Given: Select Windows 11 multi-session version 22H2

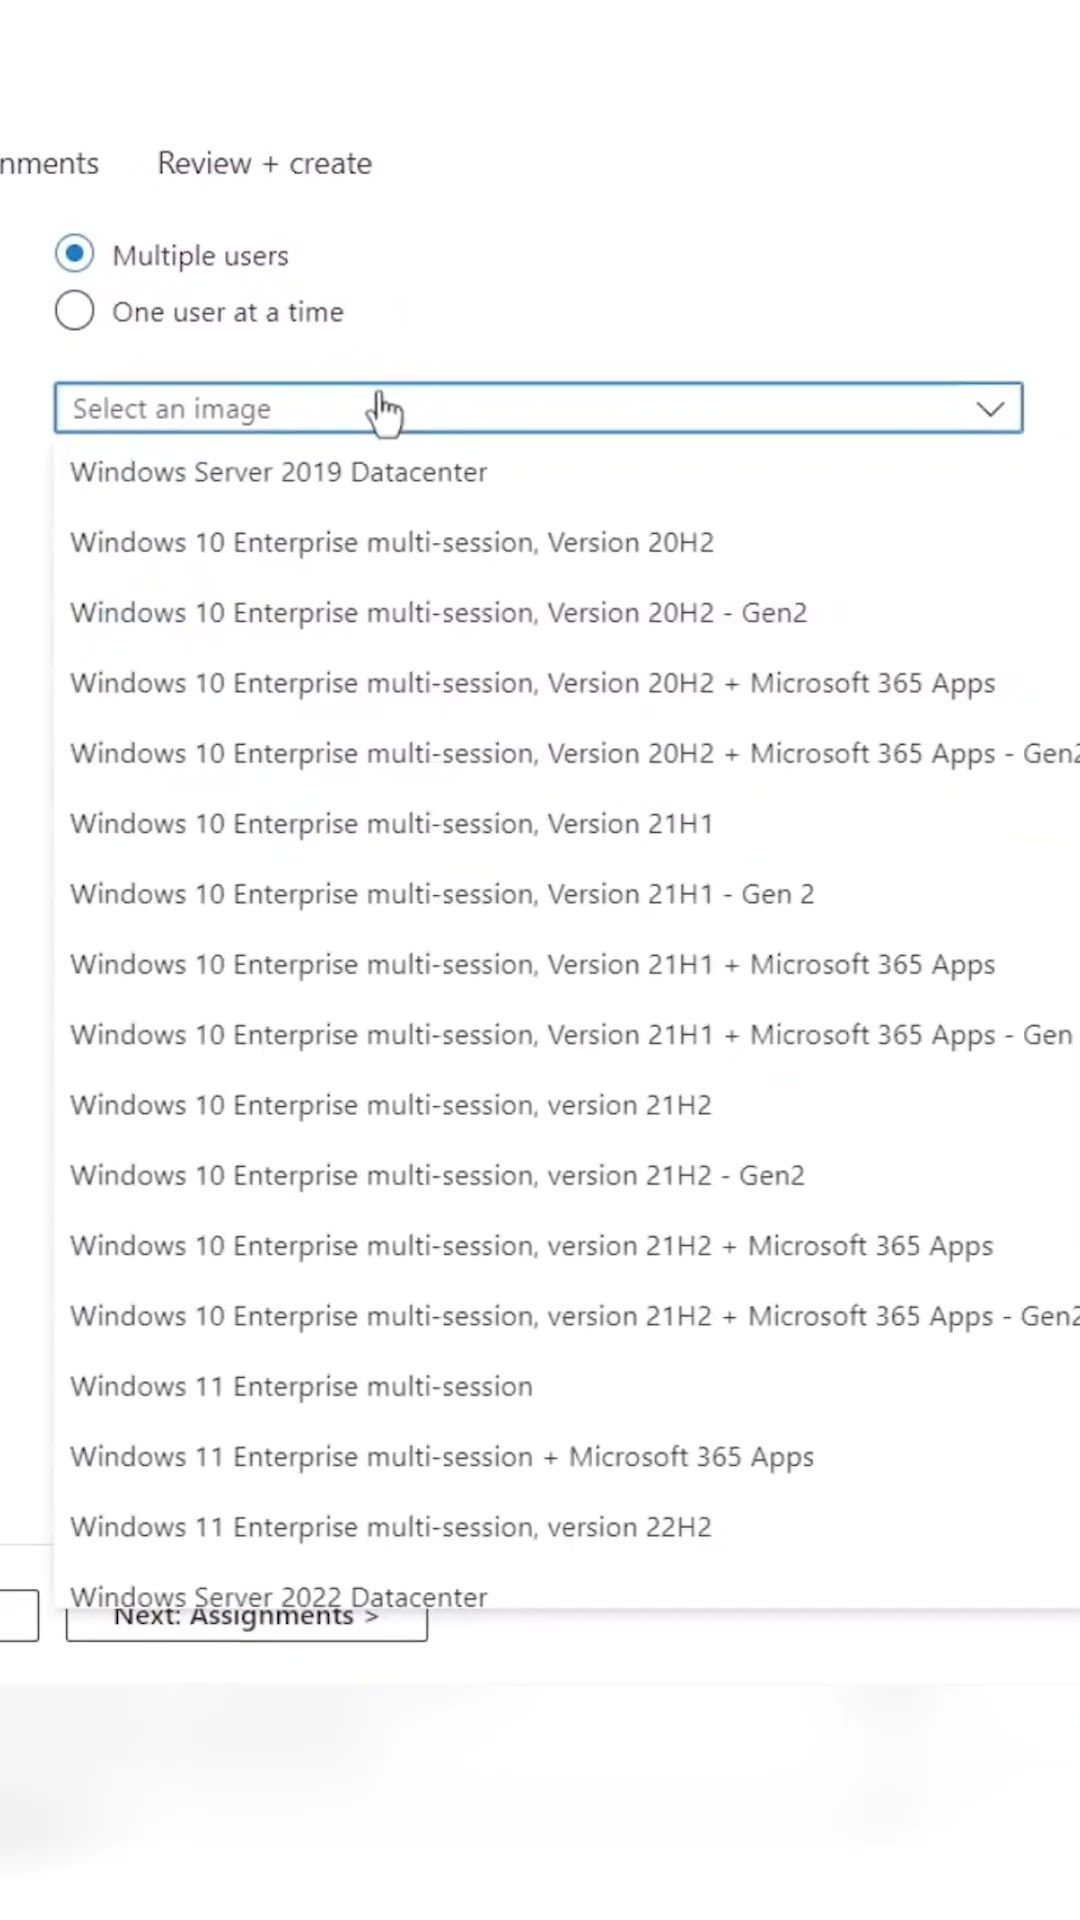Looking at the screenshot, I should (390, 1527).
